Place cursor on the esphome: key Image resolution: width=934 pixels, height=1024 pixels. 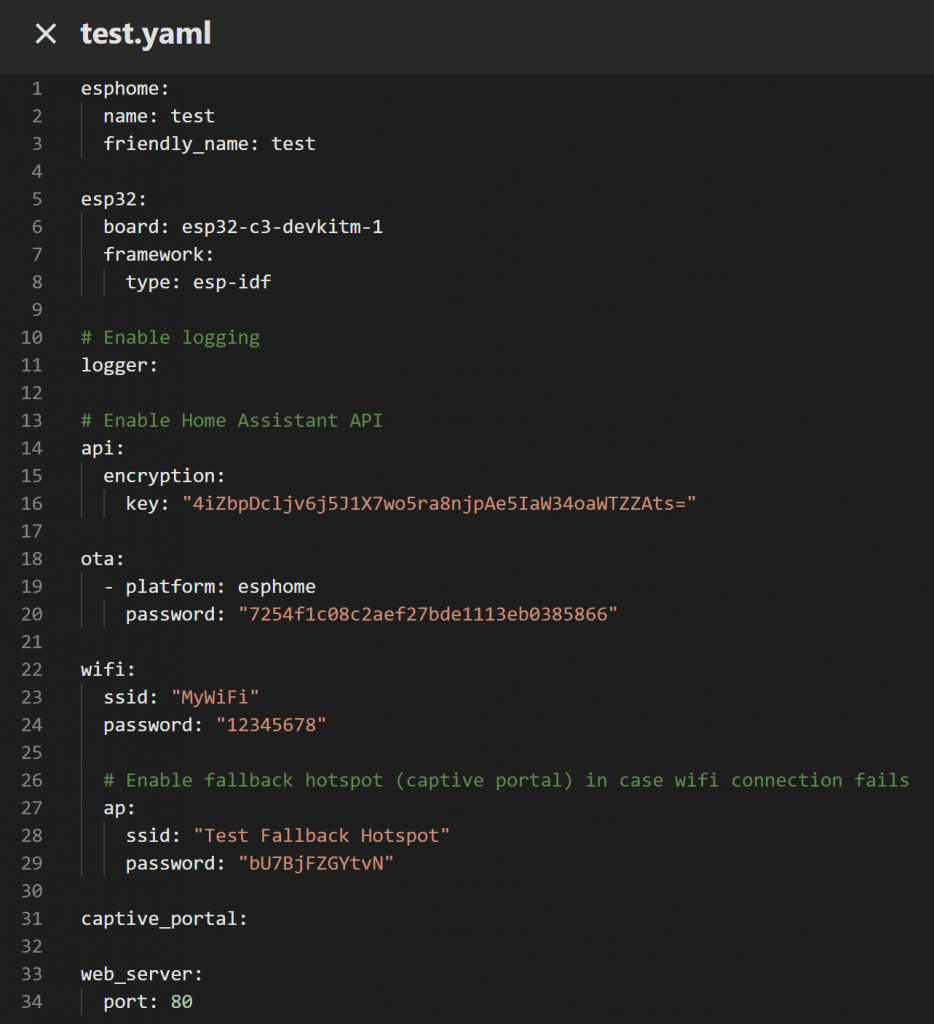(x=124, y=88)
